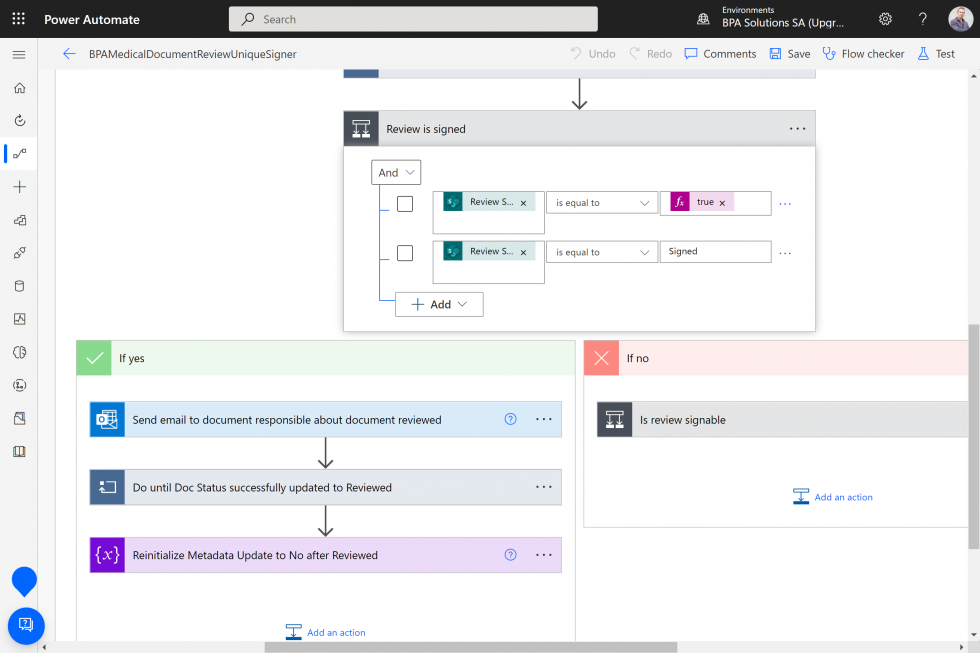Screen dimensions: 980x653
Task: Check the second condition row checkbox
Action: 405,253
